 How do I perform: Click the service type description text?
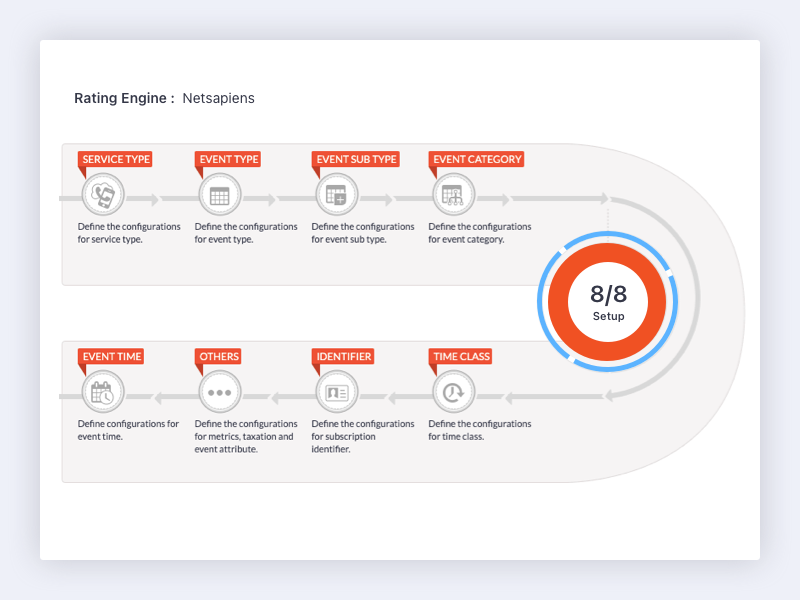pyautogui.click(x=129, y=233)
